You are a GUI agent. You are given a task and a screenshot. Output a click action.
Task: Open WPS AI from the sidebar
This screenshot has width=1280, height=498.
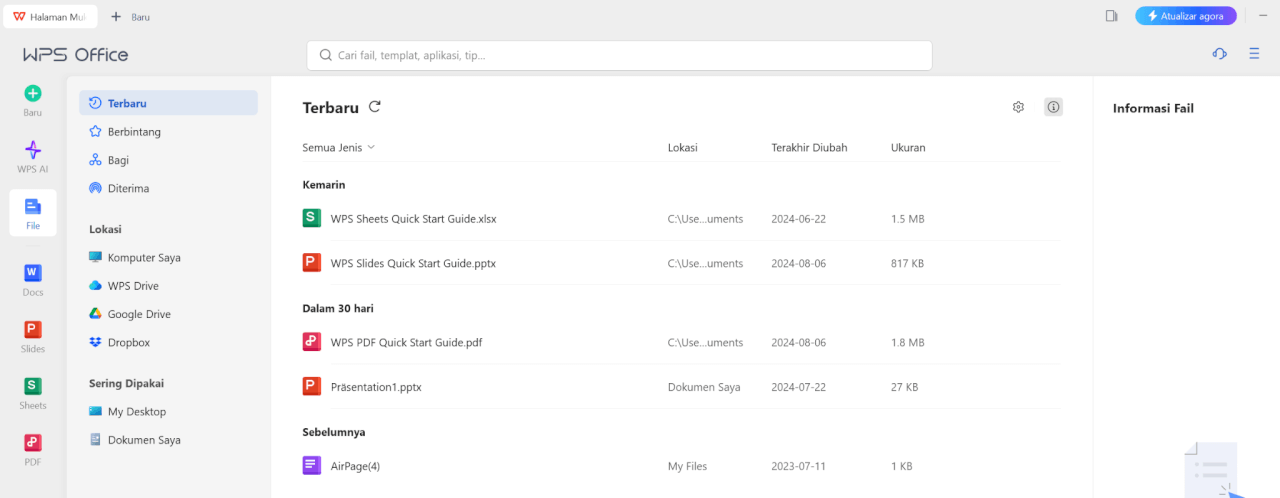coord(33,151)
